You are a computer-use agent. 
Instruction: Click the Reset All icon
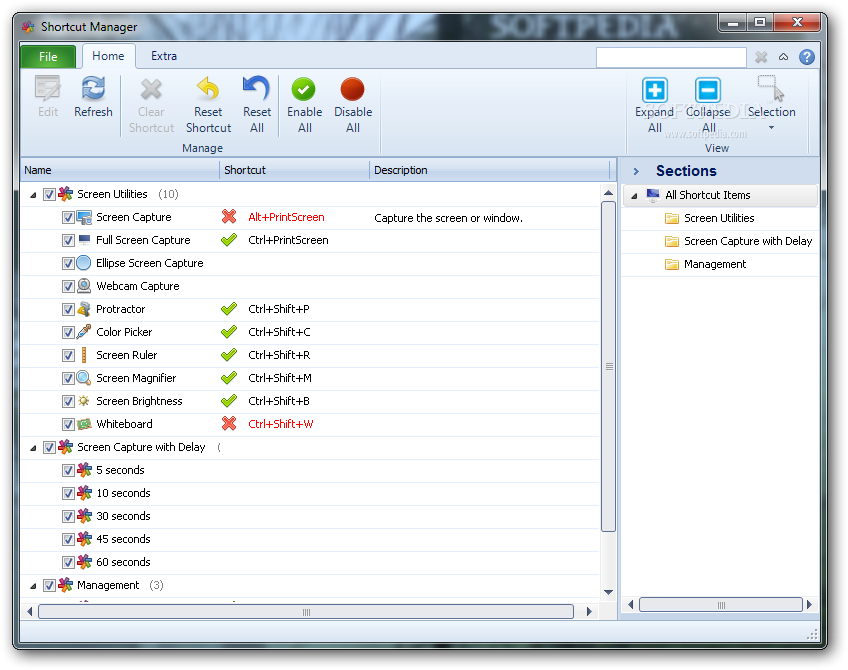256,88
